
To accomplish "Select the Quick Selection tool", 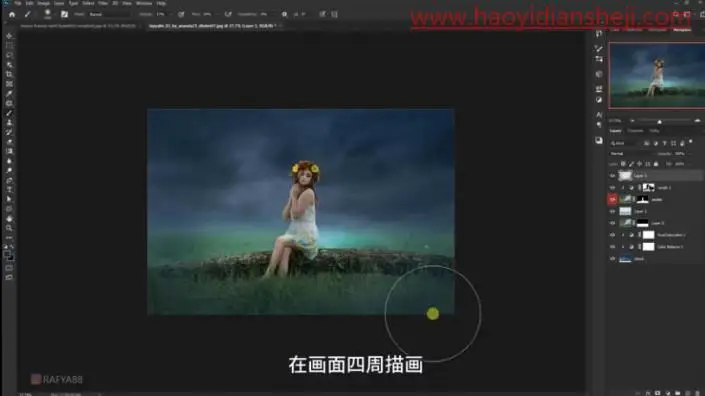I will click(x=9, y=65).
